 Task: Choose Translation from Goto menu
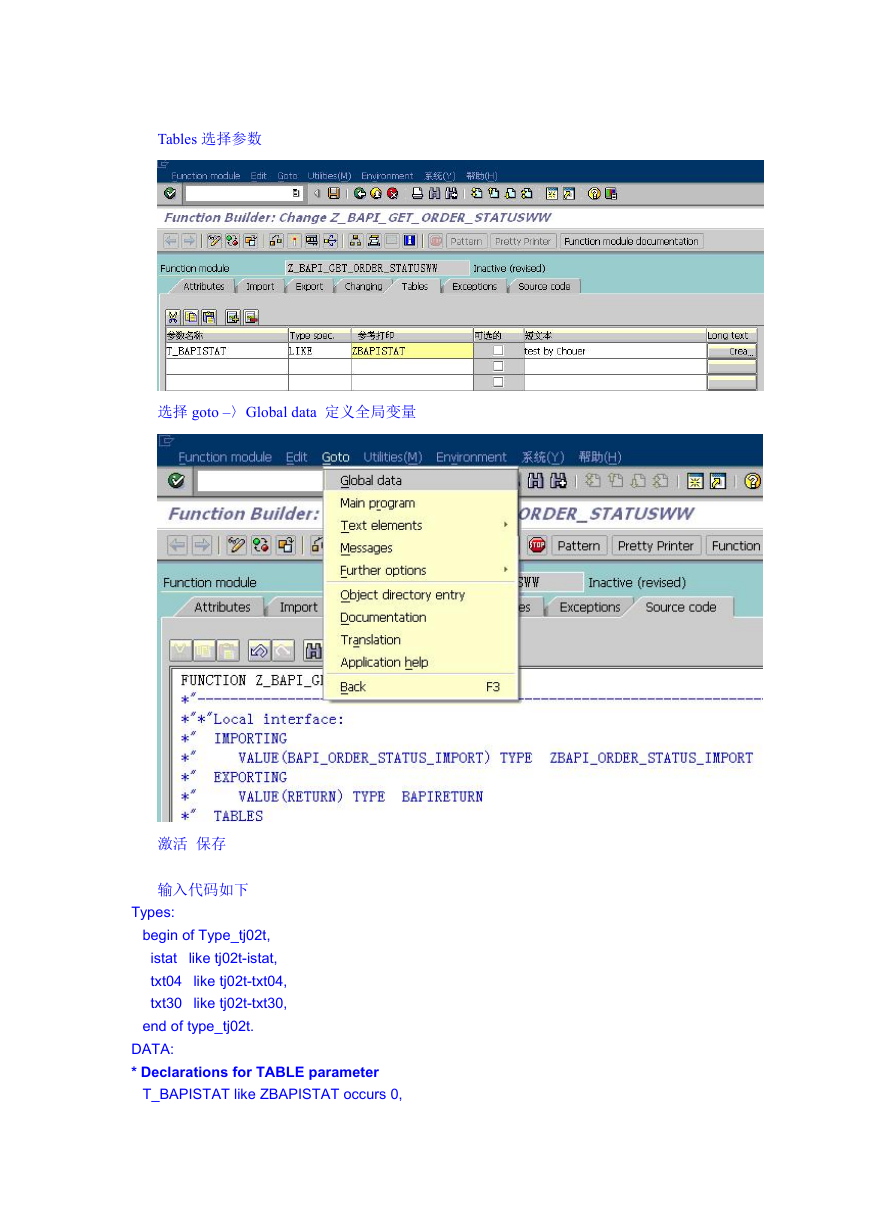(x=421, y=640)
